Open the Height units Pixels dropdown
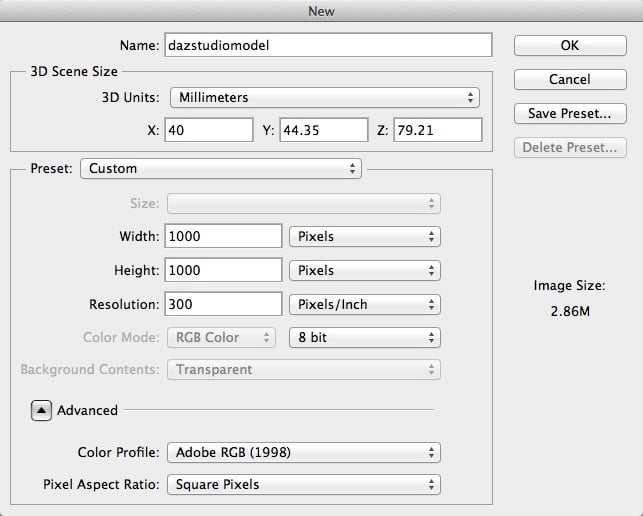This screenshot has width=643, height=516. pos(364,271)
